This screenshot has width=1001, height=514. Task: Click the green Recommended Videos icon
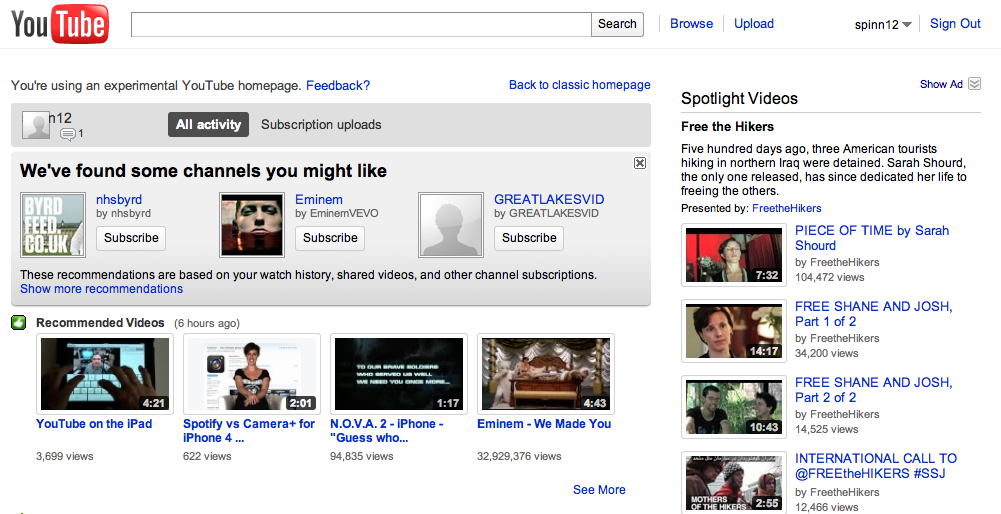click(x=19, y=322)
